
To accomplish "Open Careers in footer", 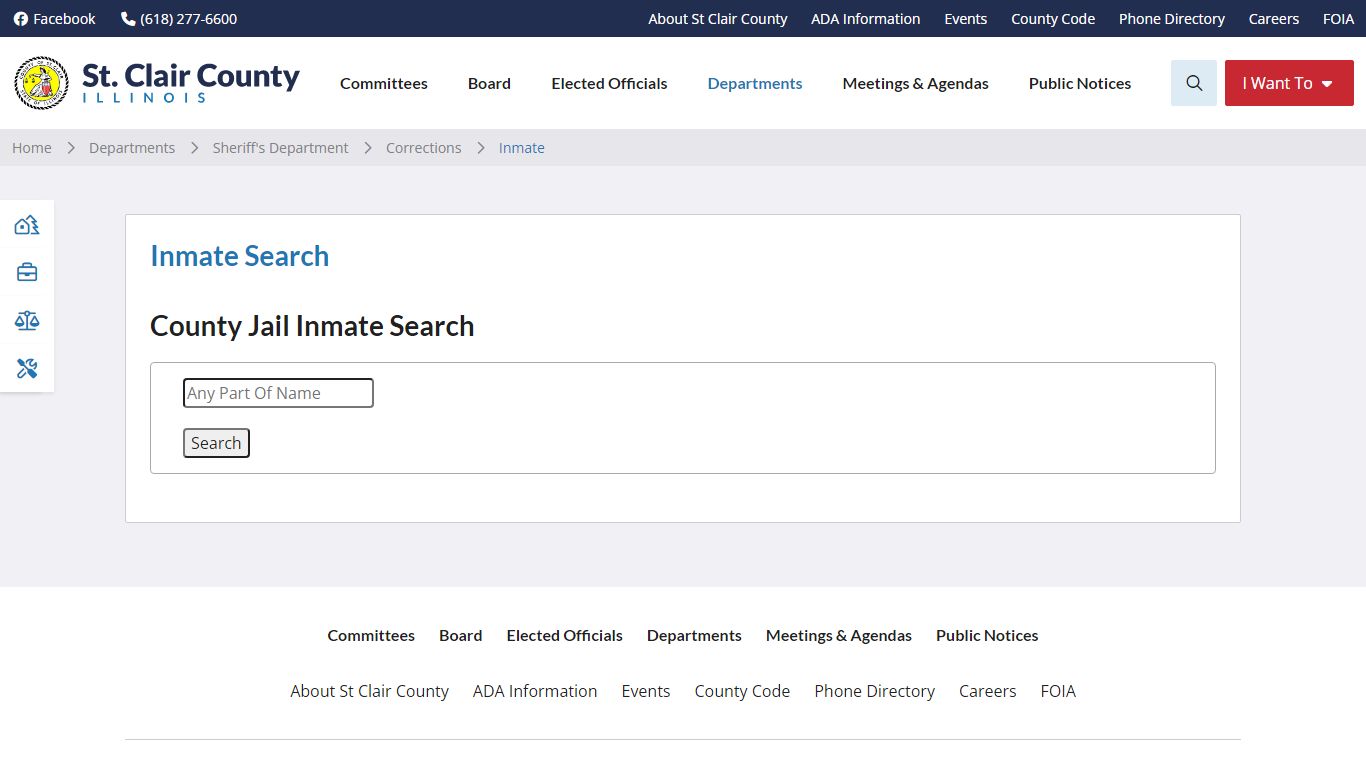I will point(988,691).
